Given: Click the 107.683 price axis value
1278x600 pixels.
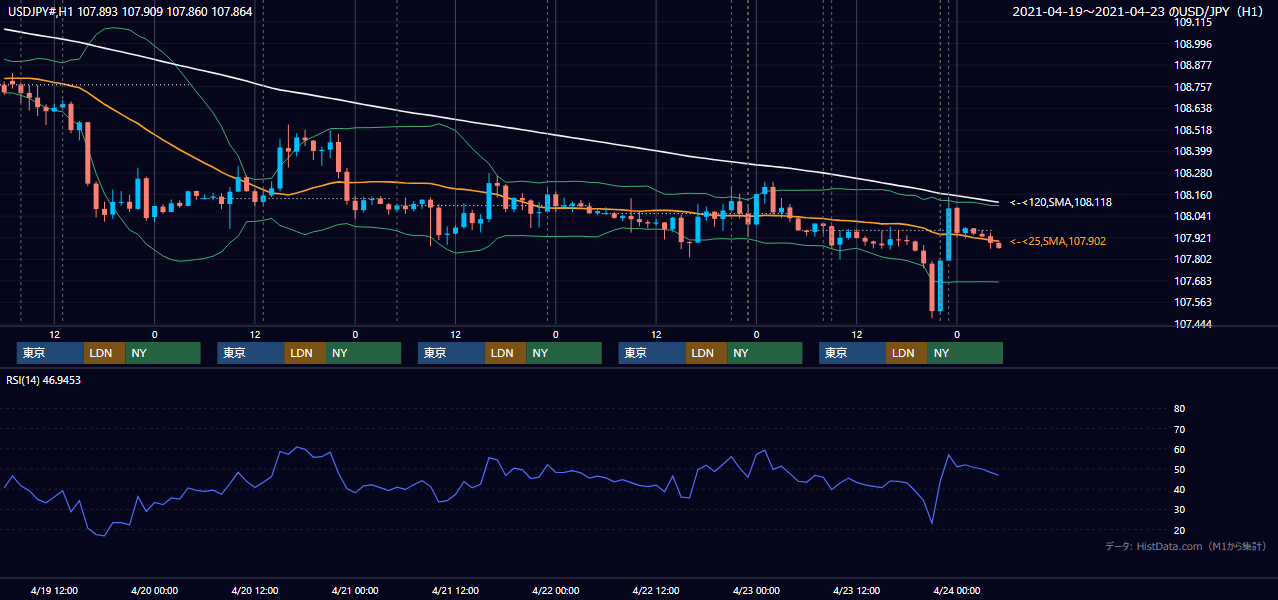Looking at the screenshot, I should point(1193,281).
